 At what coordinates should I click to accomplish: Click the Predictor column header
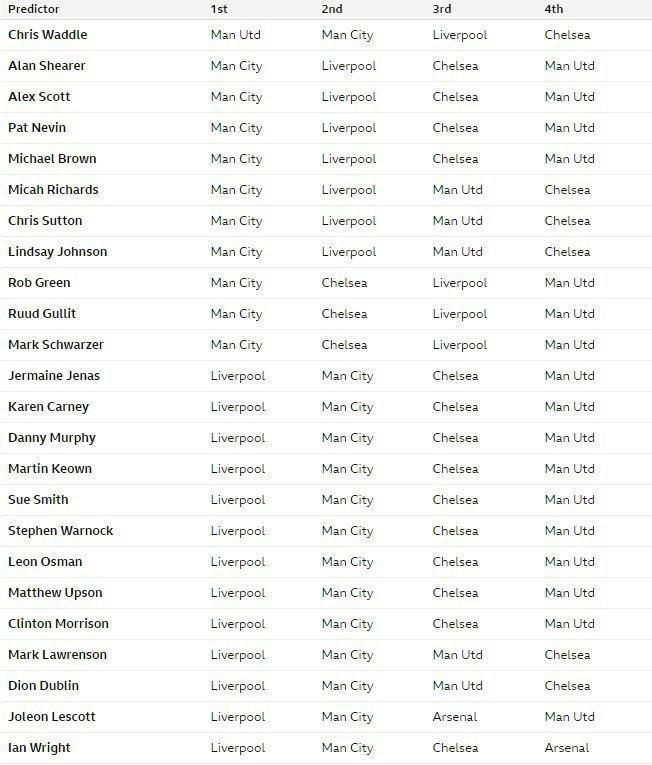pyautogui.click(x=34, y=9)
